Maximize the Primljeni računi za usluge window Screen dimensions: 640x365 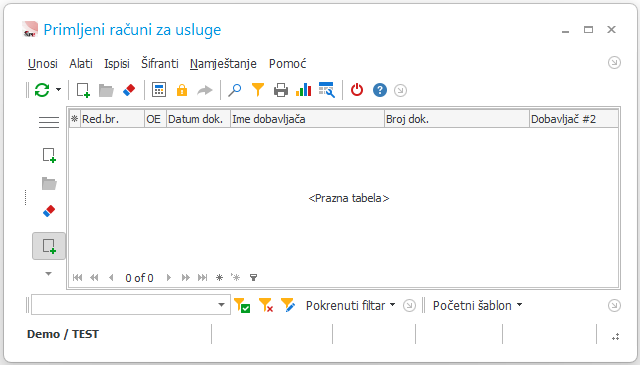point(588,29)
